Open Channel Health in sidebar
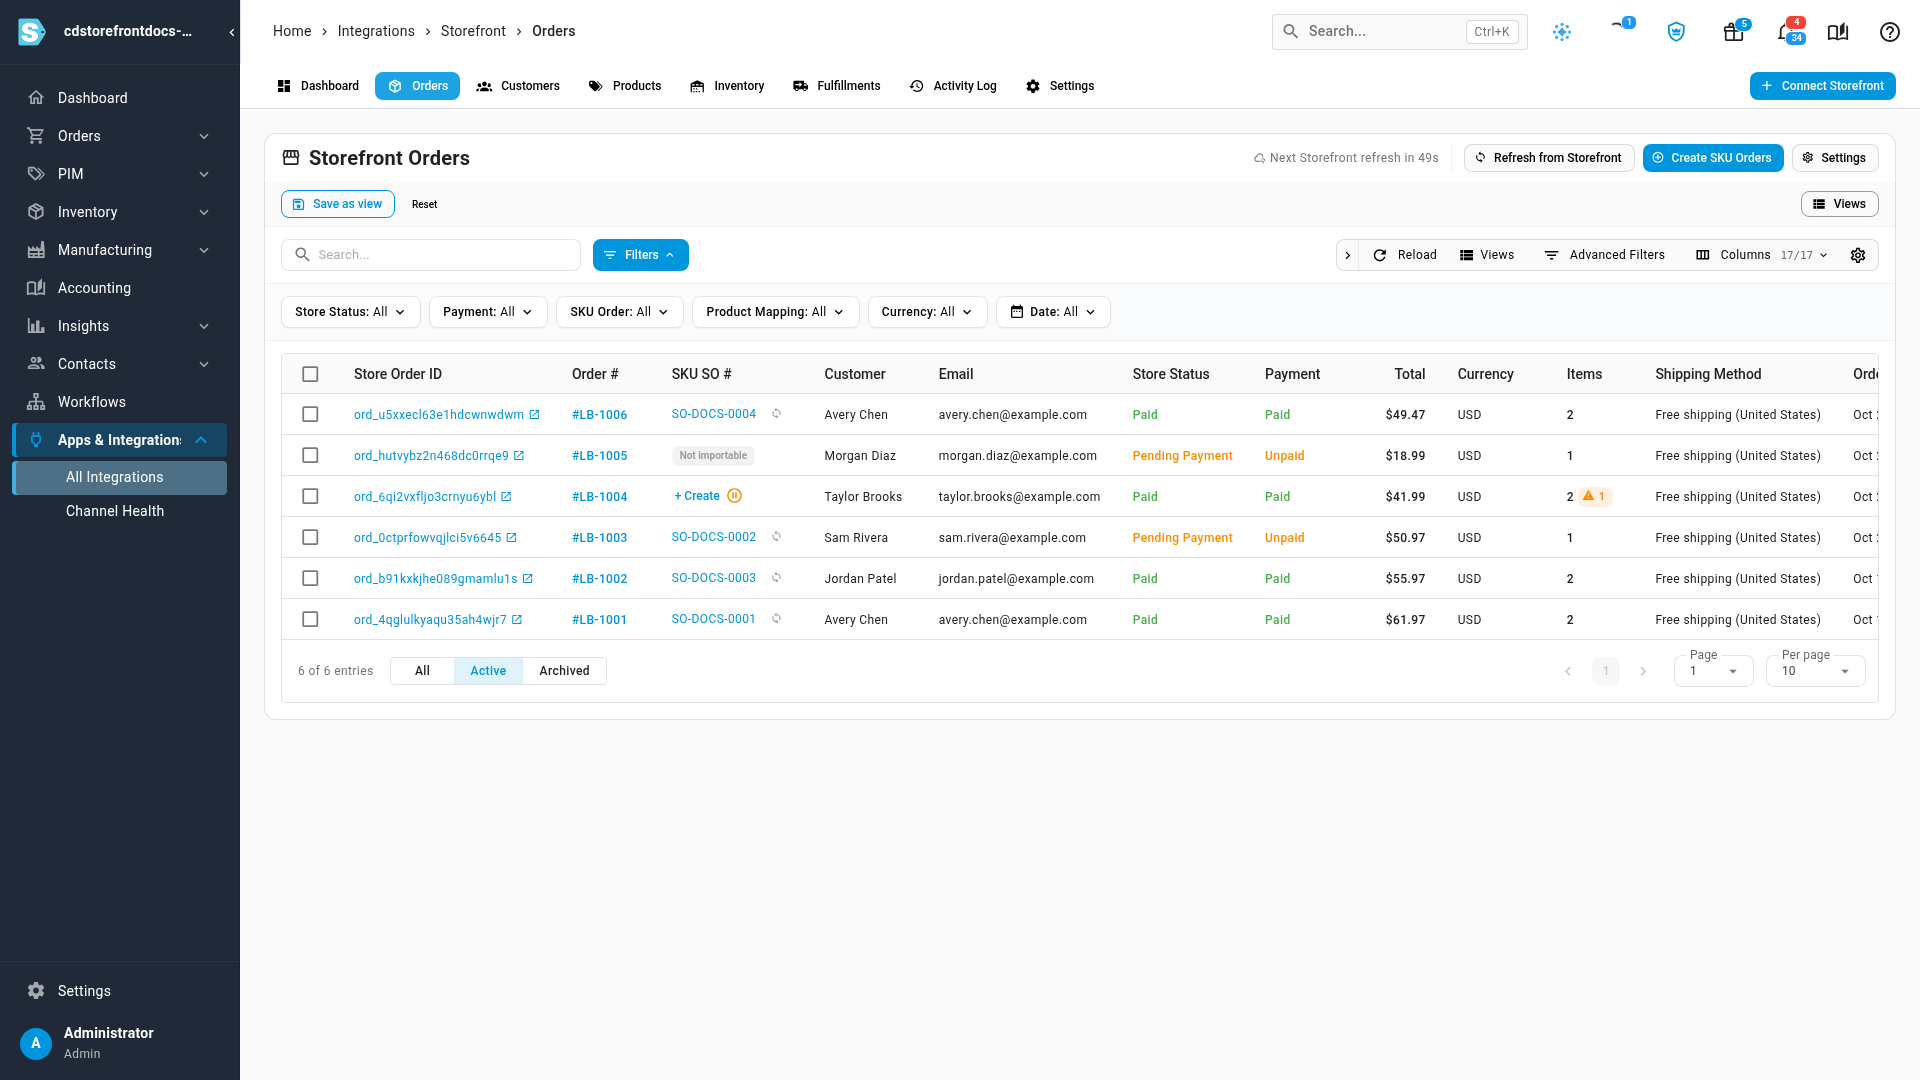1920x1080 pixels. click(x=115, y=511)
